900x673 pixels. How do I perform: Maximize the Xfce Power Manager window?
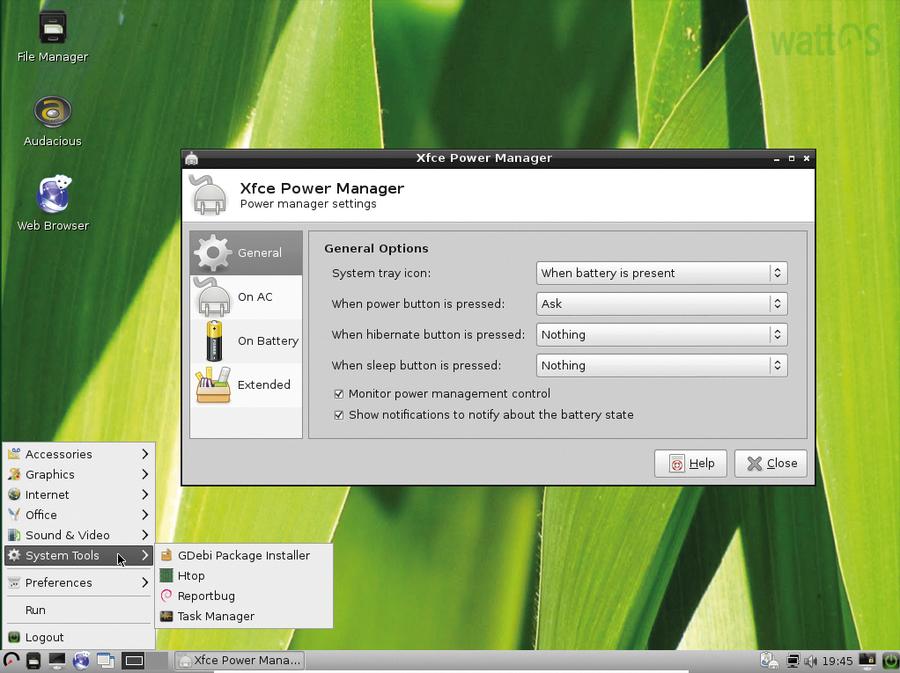point(792,158)
